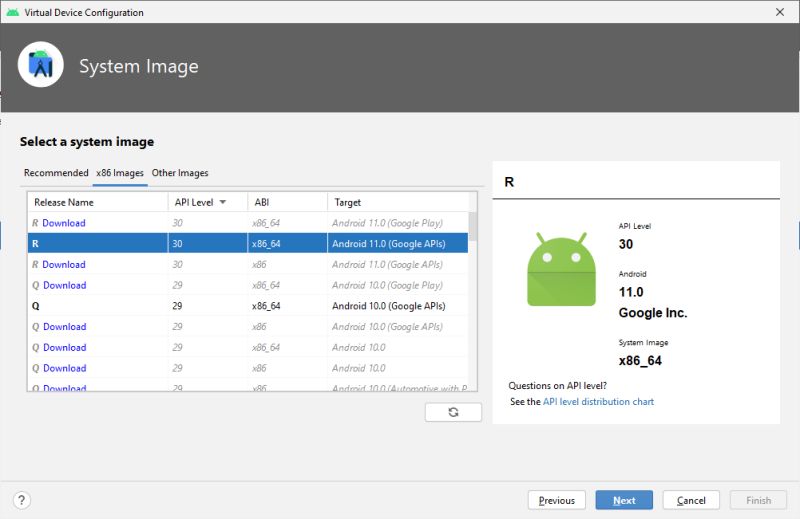Image resolution: width=800 pixels, height=519 pixels.
Task: Click Android 10.0 (Google APIs) target for x86_64
Action: (389, 306)
